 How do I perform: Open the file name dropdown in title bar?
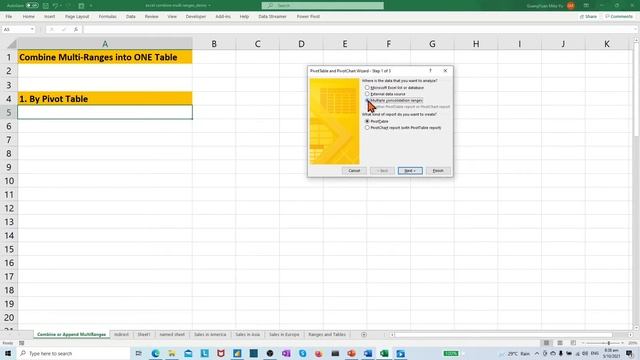(210, 6)
